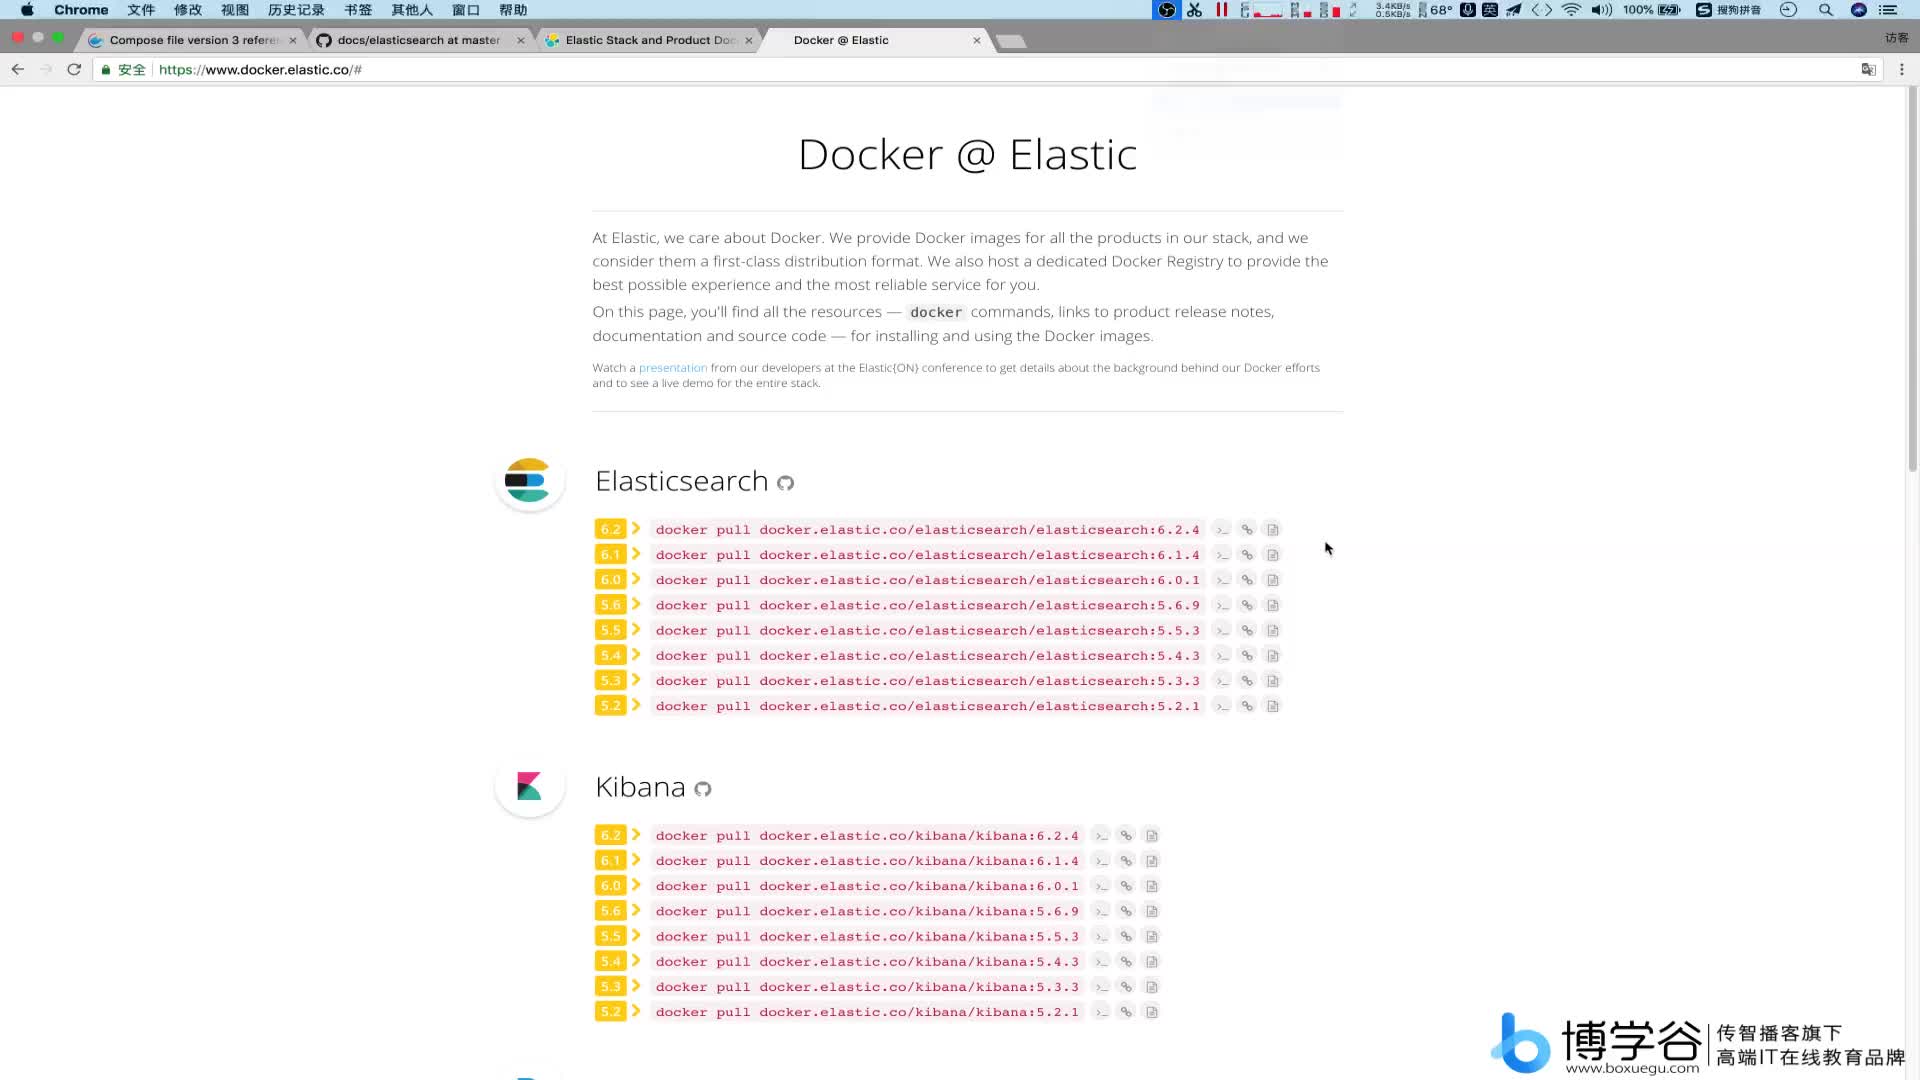The height and width of the screenshot is (1080, 1920).
Task: Open the Chrome History menu
Action: [295, 11]
